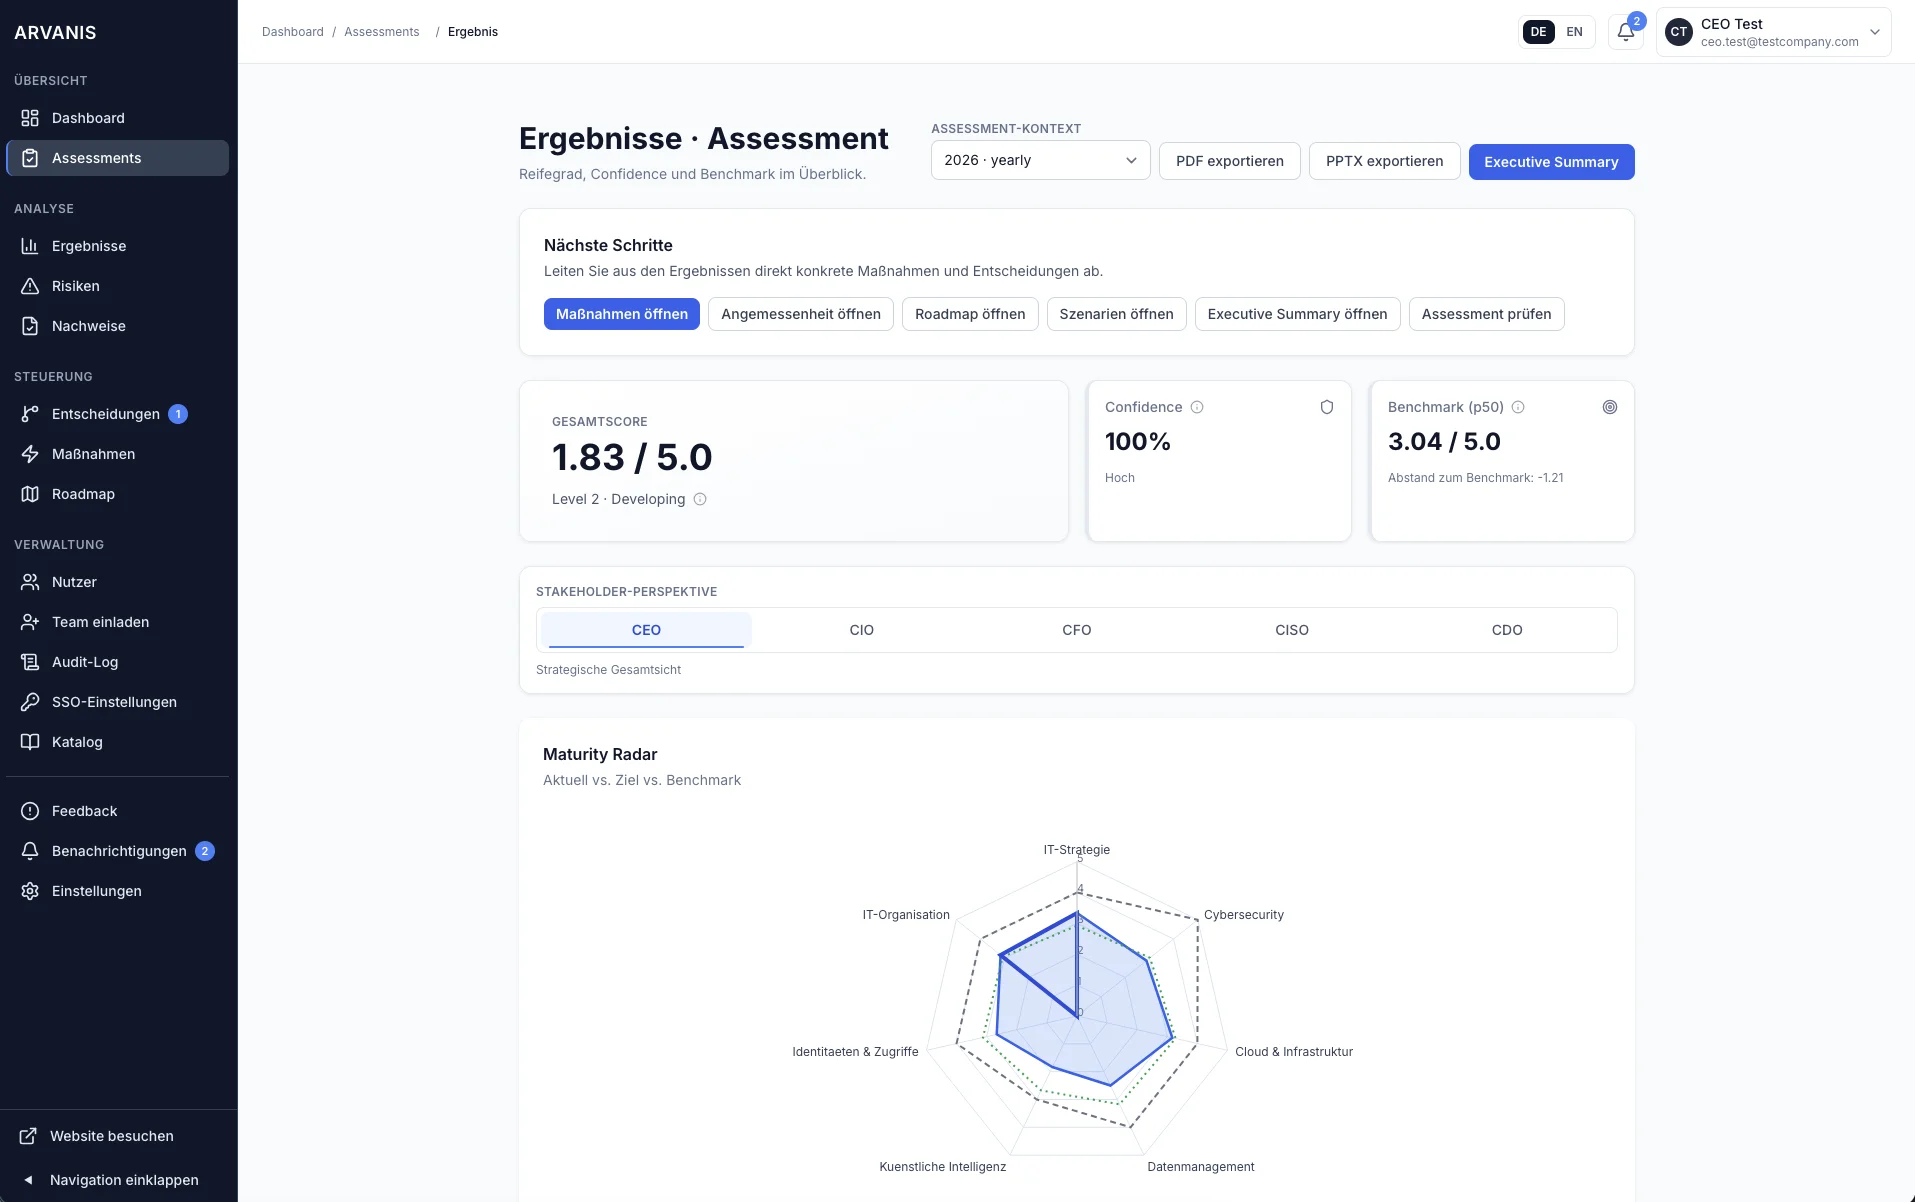Screen dimensions: 1915x1202
Task: Click PDF exportieren button
Action: tap(1229, 161)
